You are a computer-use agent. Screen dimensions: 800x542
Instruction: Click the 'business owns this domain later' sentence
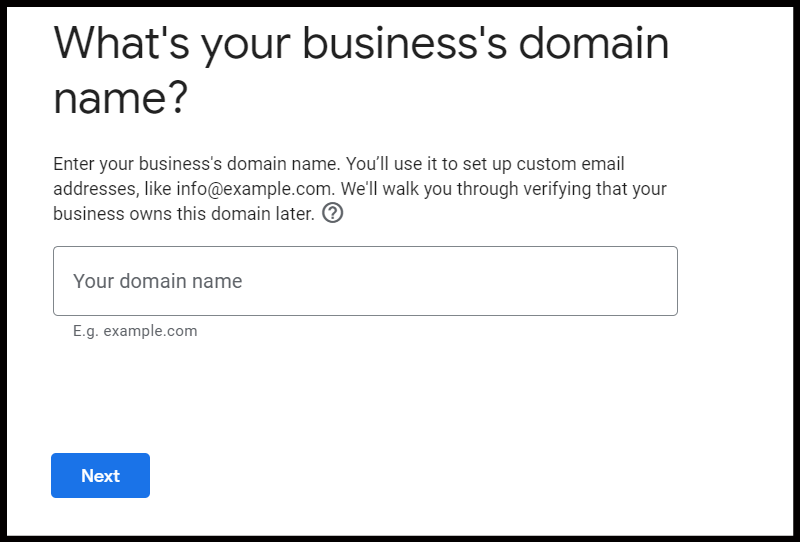pyautogui.click(x=184, y=214)
